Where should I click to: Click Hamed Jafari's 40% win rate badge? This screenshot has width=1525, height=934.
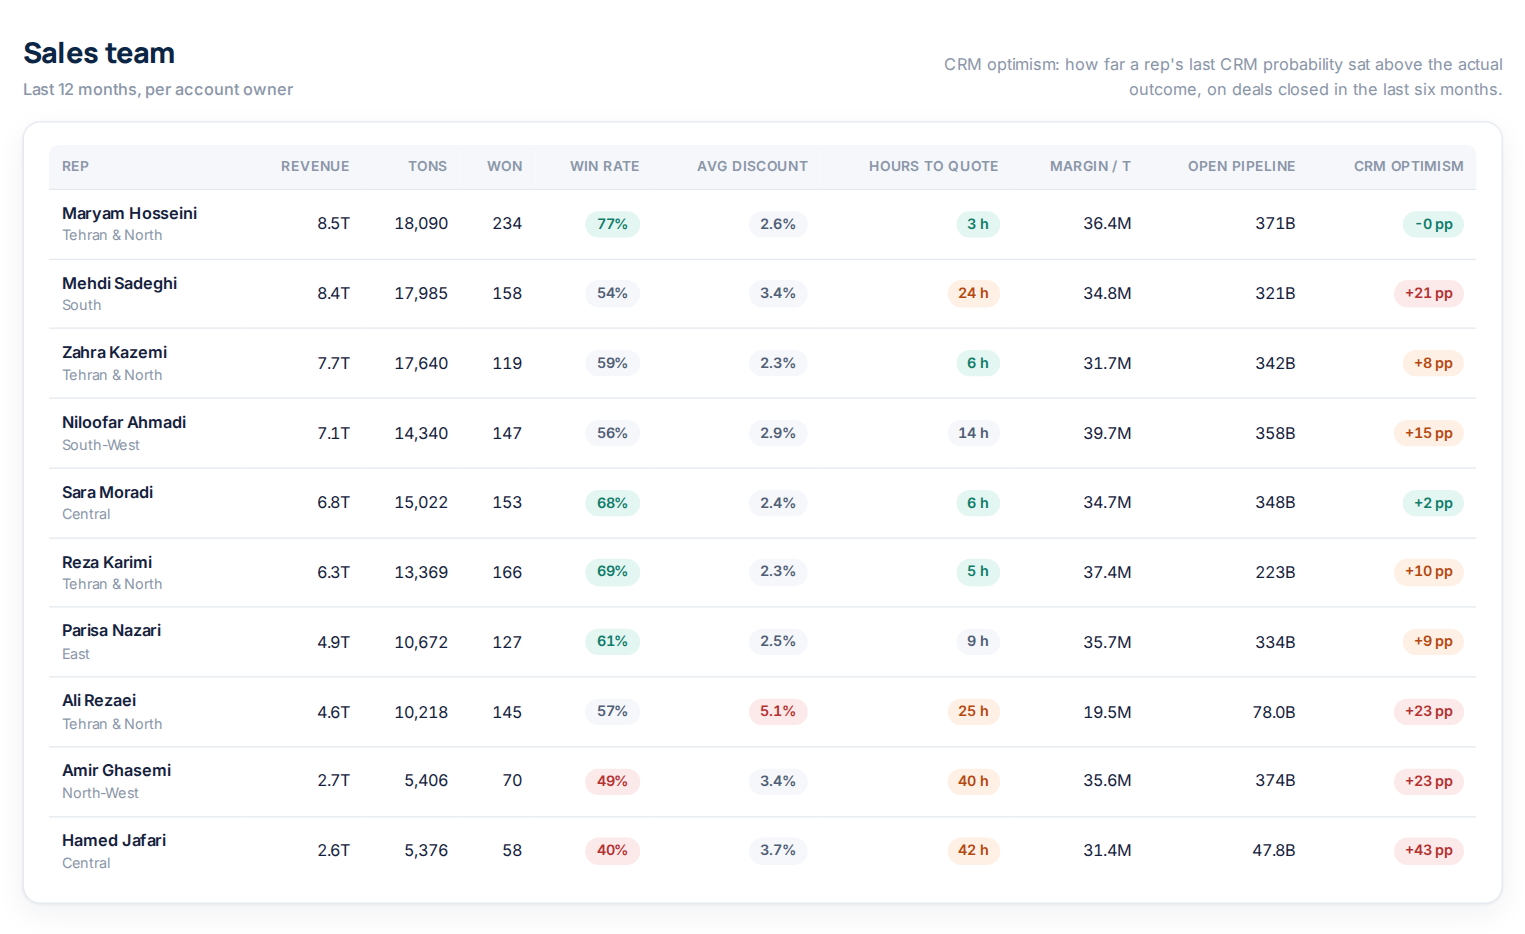pos(612,851)
